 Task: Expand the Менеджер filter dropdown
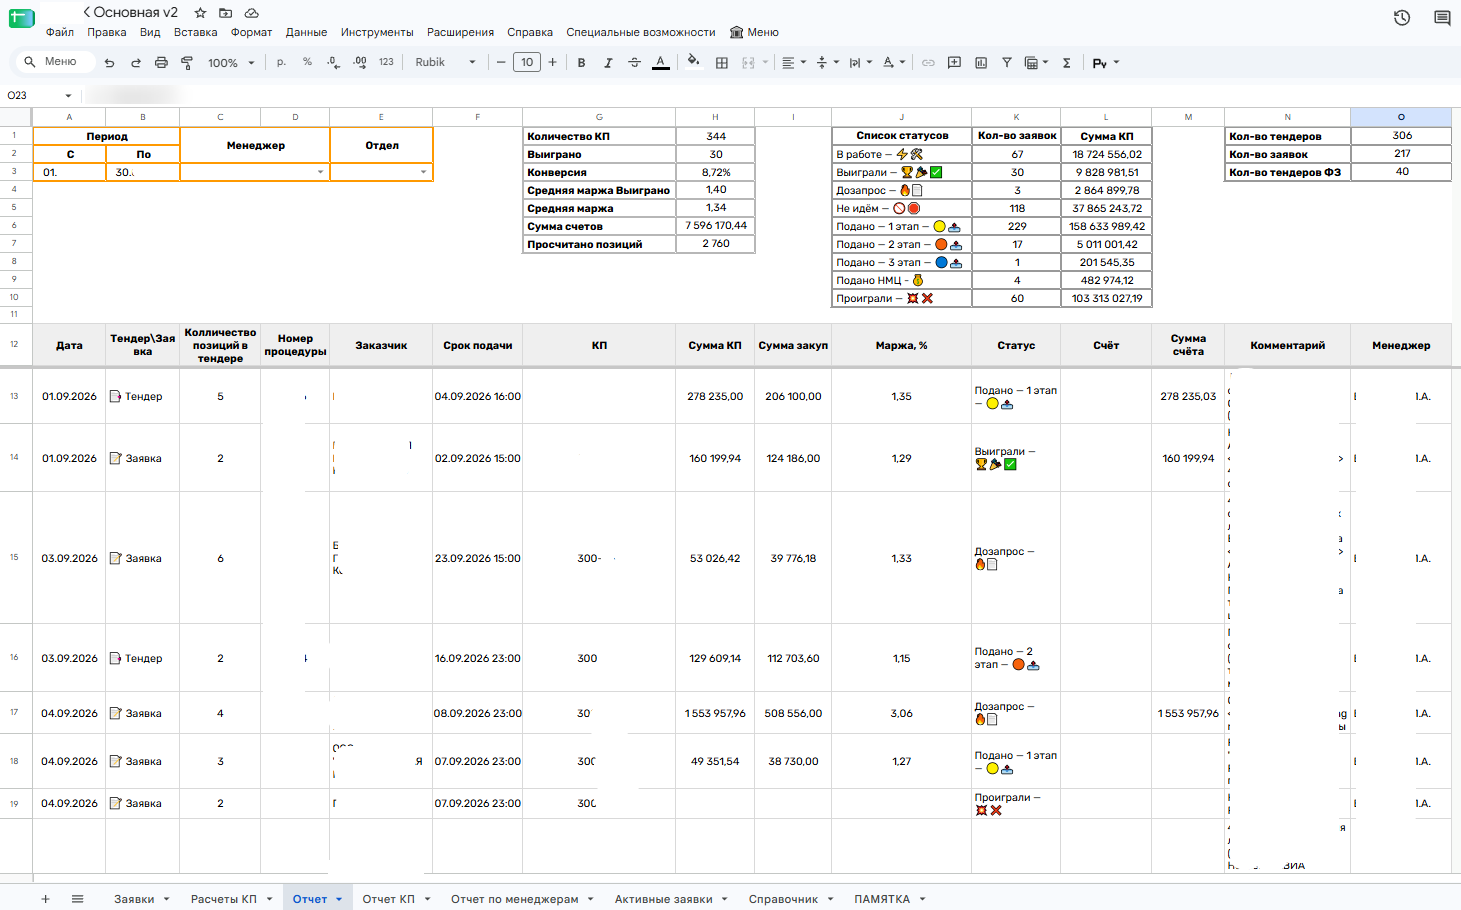tap(320, 172)
